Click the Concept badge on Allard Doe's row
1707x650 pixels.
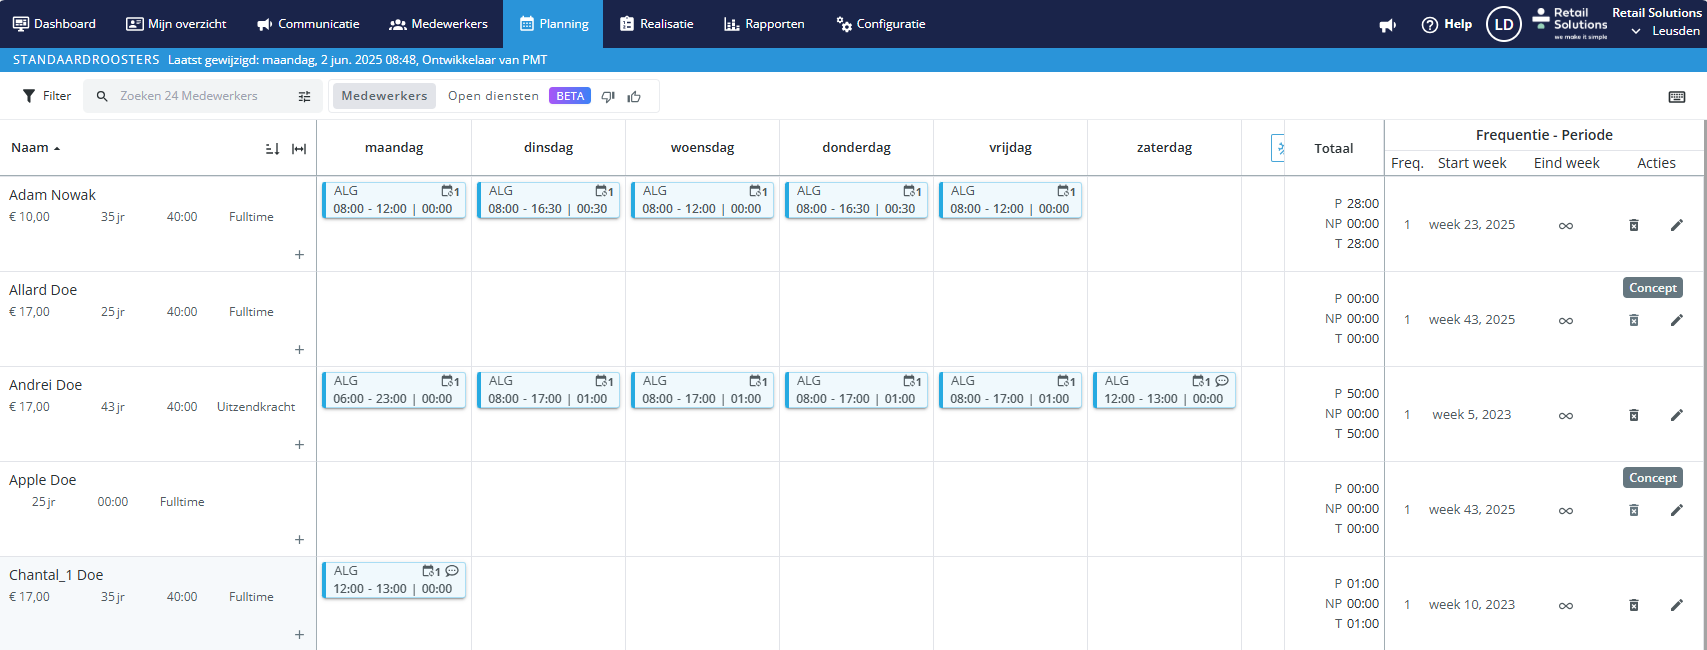(x=1652, y=288)
